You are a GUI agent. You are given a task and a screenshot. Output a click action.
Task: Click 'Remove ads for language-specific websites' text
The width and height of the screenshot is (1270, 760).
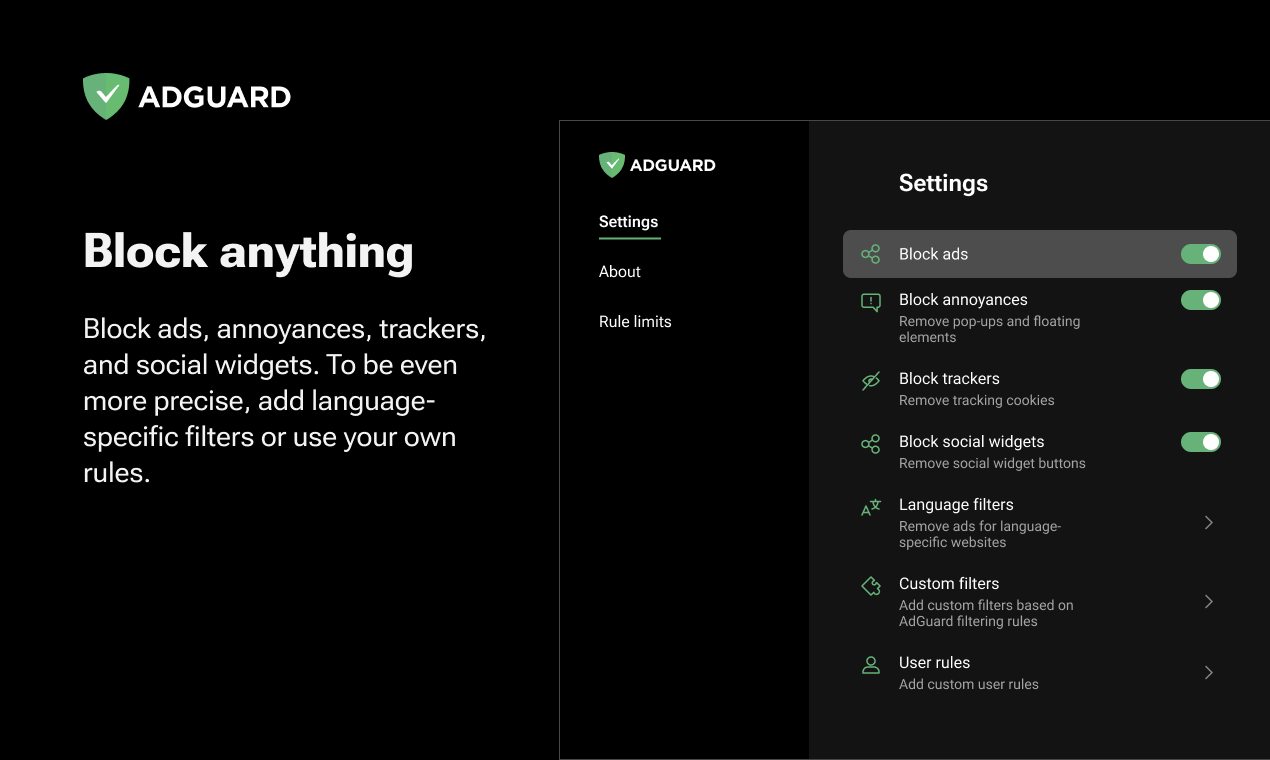980,534
